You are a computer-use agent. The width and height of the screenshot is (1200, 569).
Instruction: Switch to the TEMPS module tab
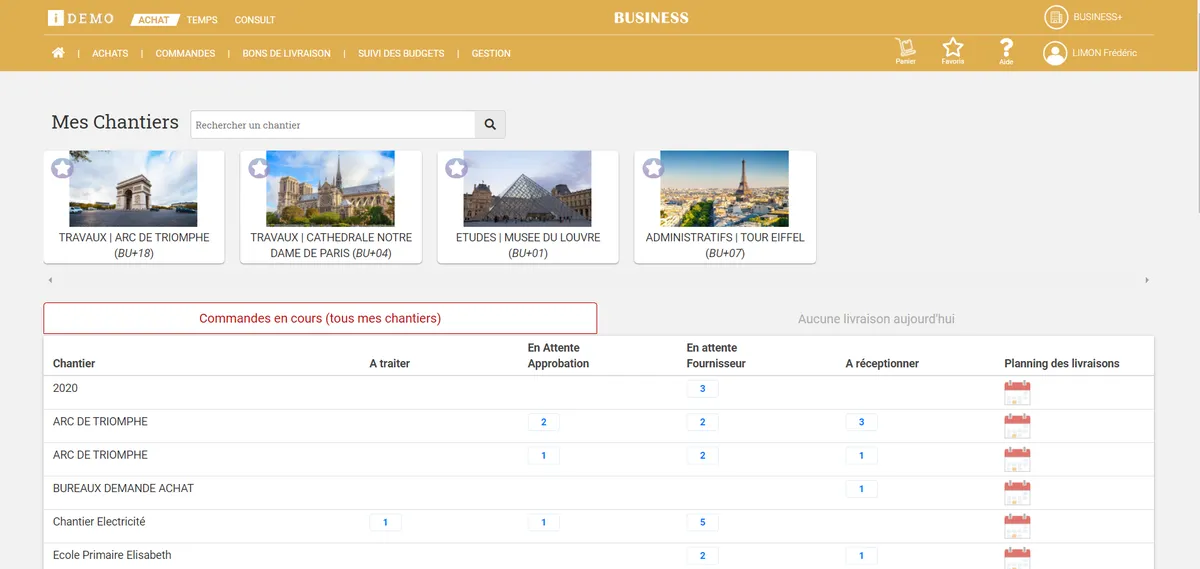coord(202,20)
